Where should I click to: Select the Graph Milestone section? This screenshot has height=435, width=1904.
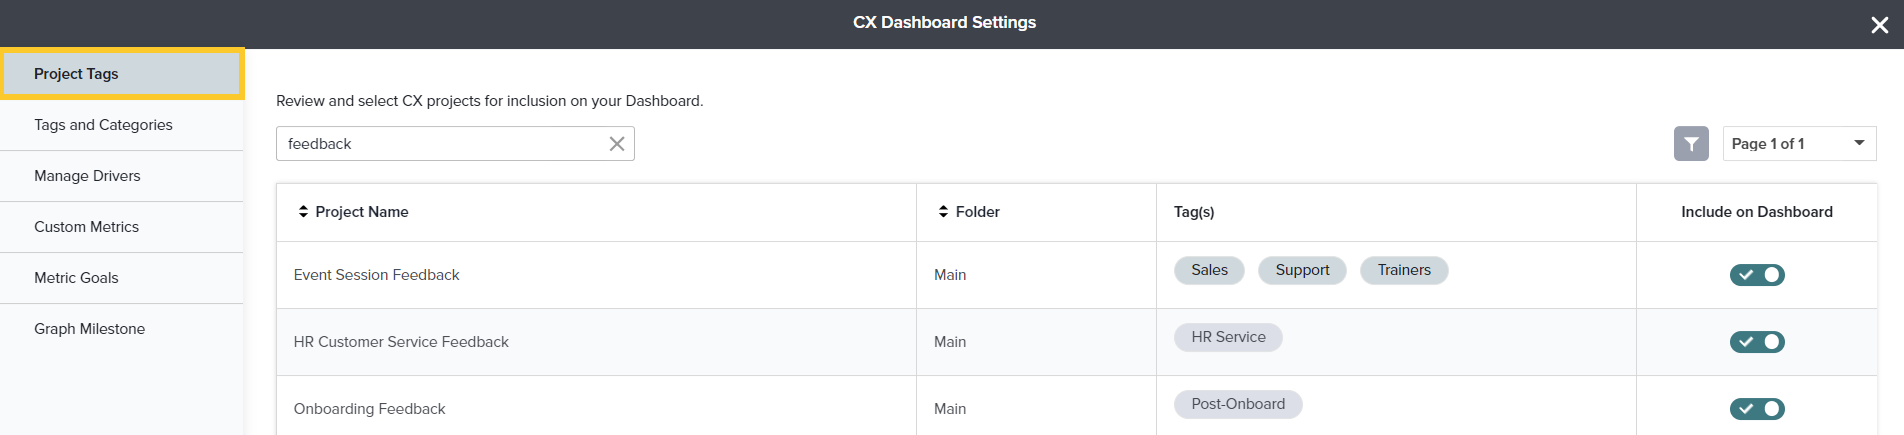tap(89, 329)
